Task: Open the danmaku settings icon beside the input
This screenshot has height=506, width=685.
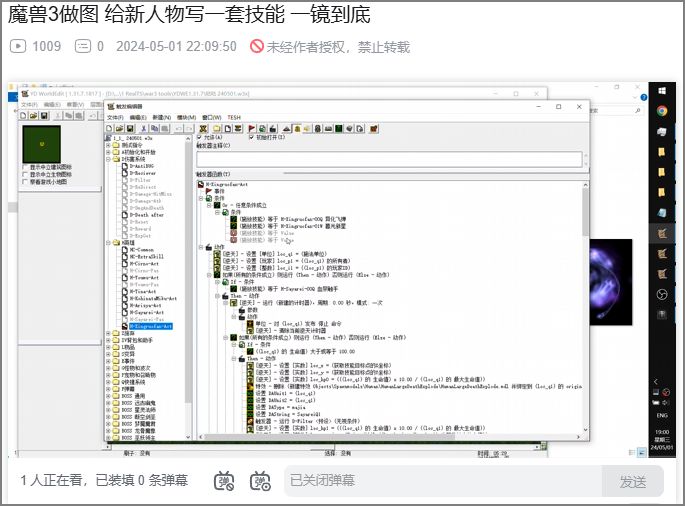Action: tap(260, 481)
